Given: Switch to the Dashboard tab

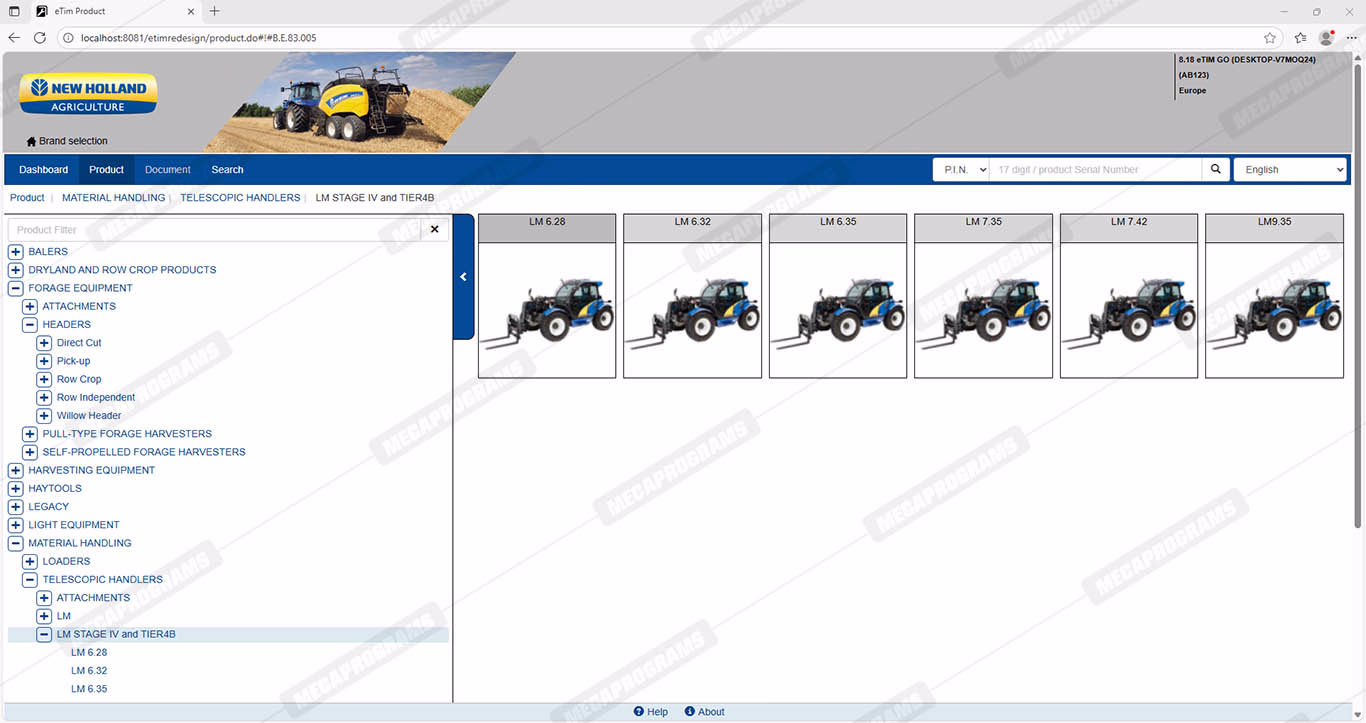Looking at the screenshot, I should pyautogui.click(x=43, y=170).
